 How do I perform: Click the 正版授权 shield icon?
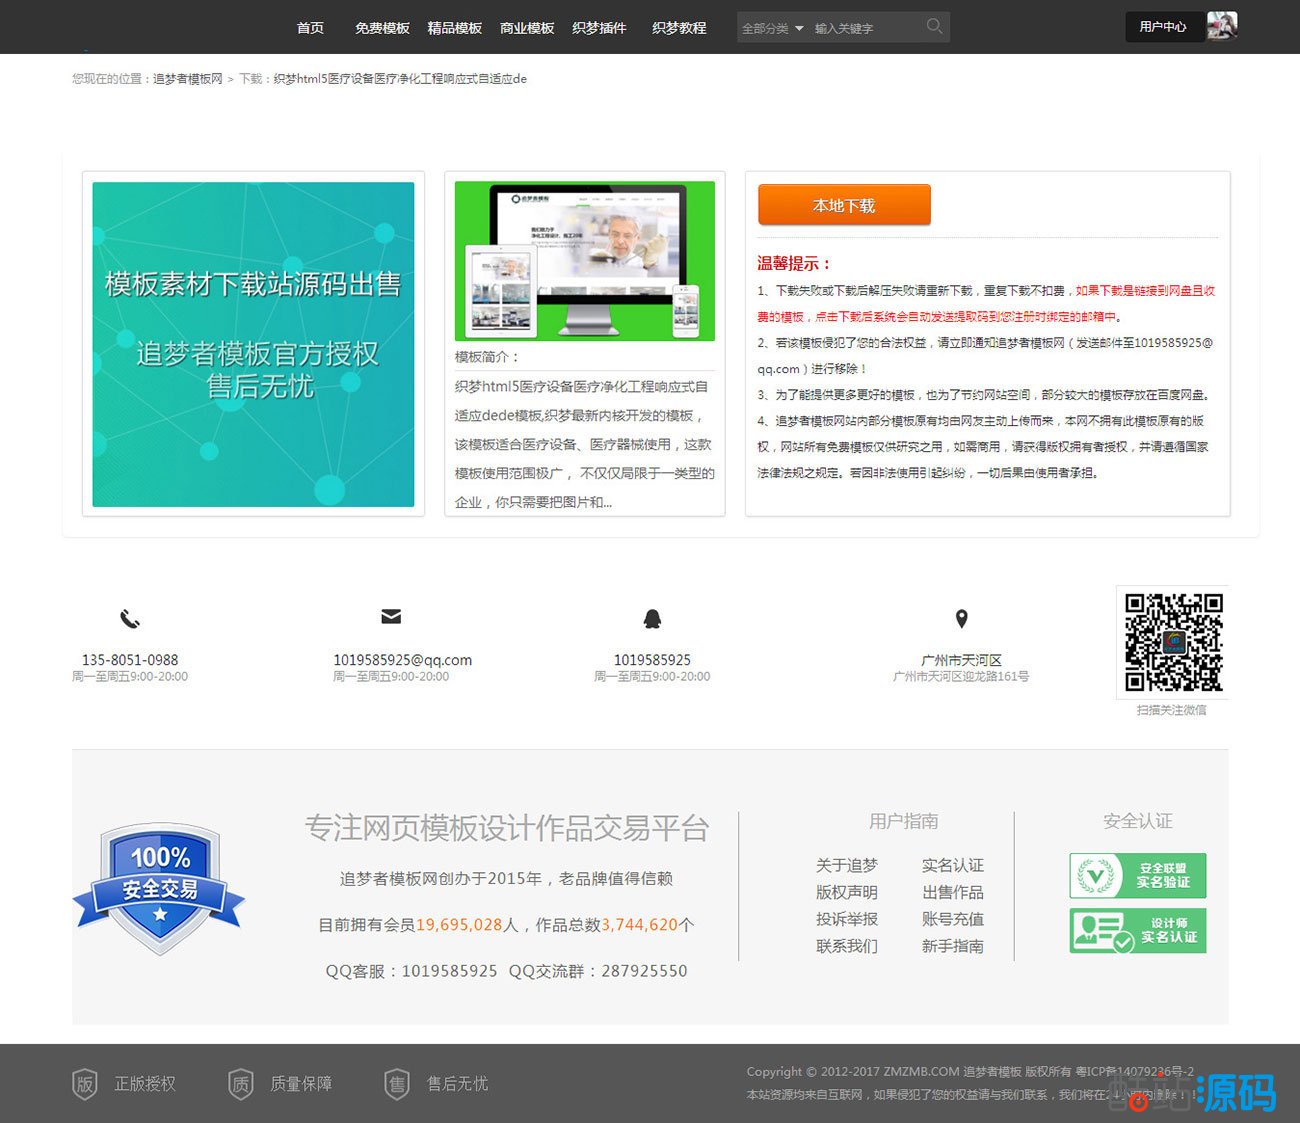tap(85, 1084)
